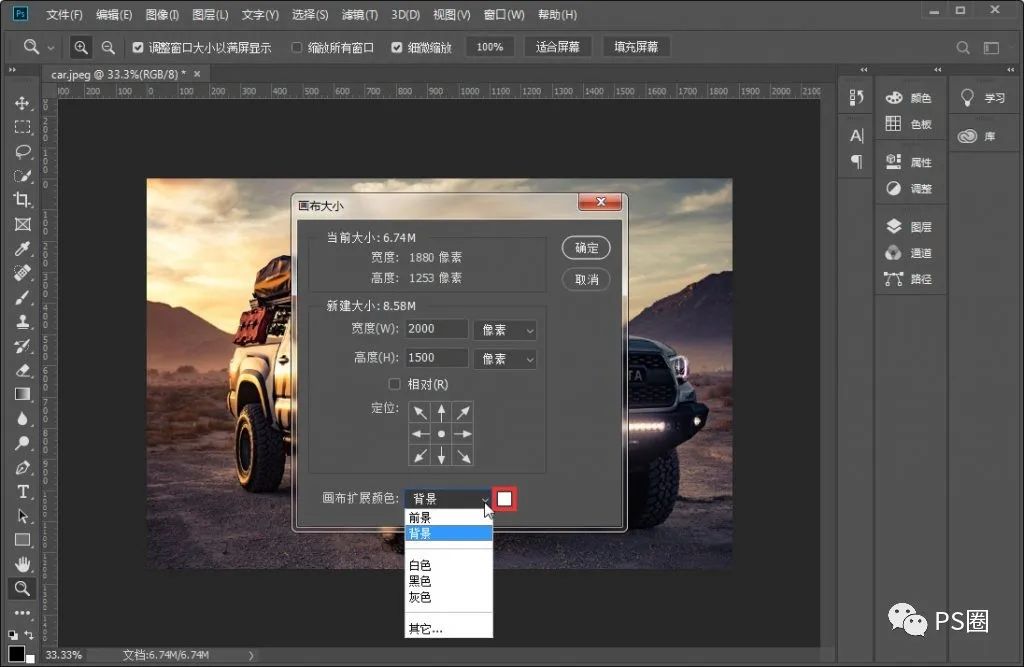This screenshot has width=1024, height=667.
Task: Toggle zoom all windows checkbox
Action: tap(296, 47)
